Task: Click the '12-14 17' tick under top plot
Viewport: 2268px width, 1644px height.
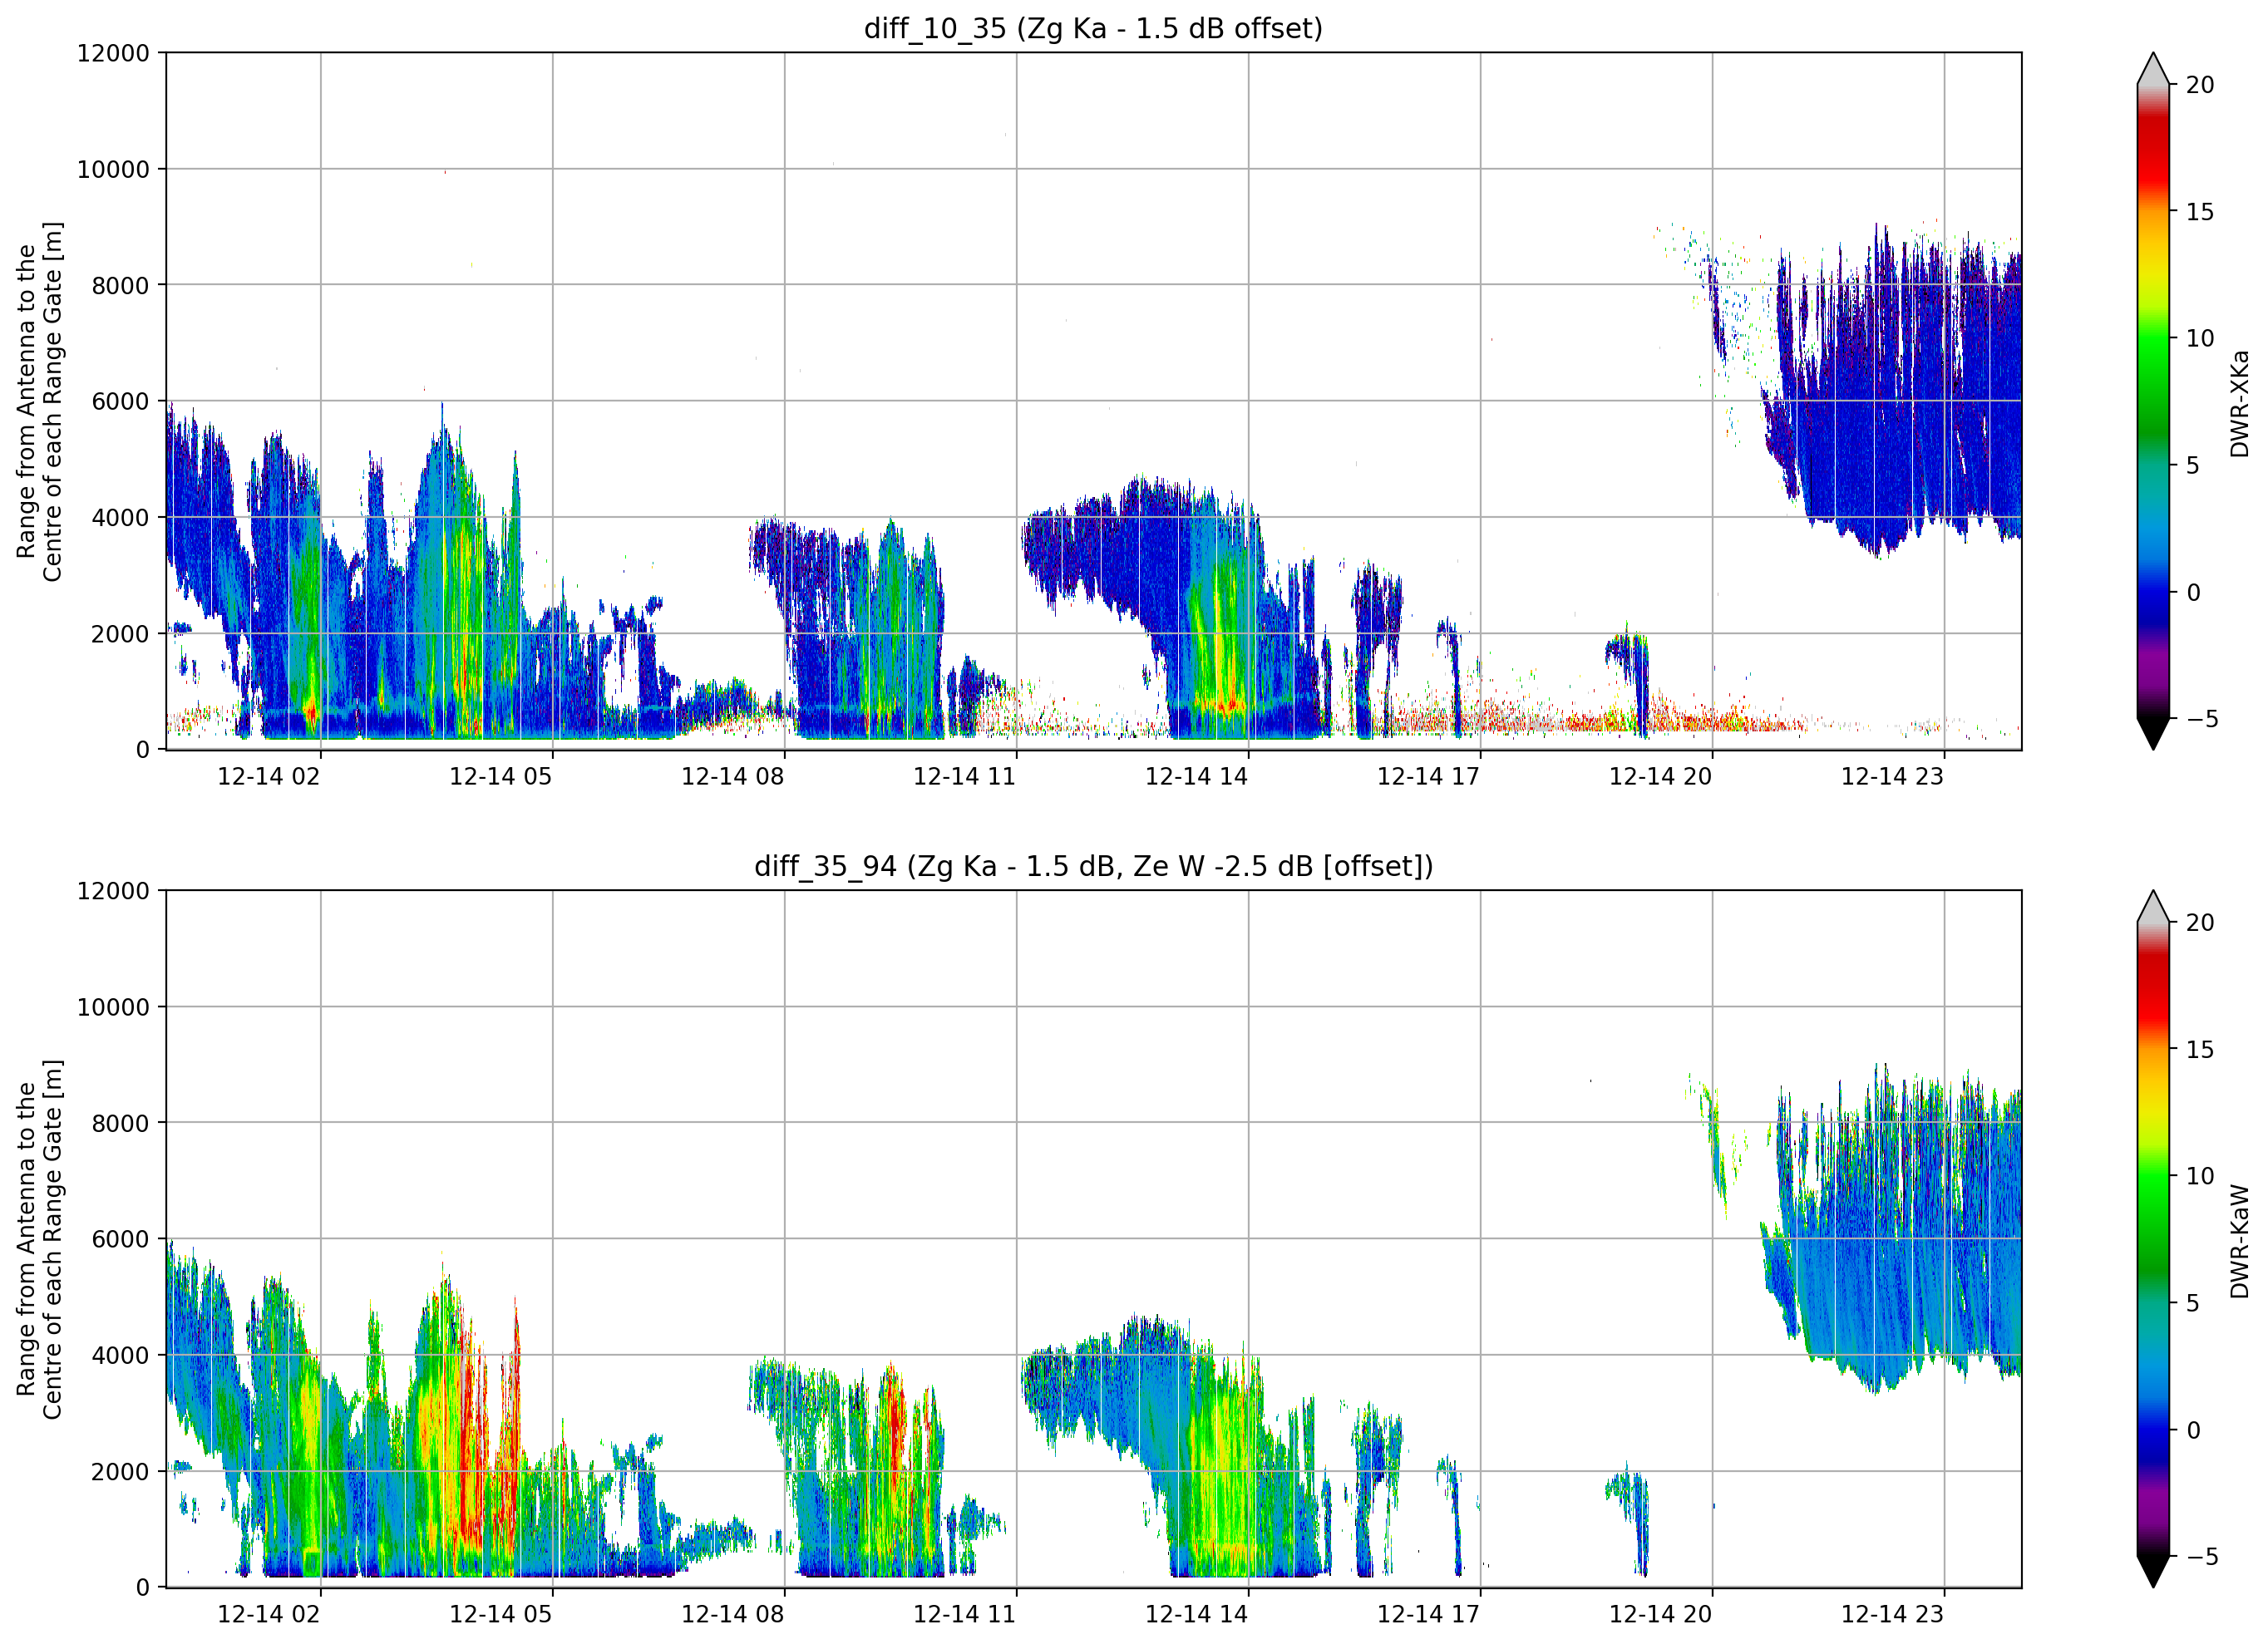Action: [x=1429, y=777]
